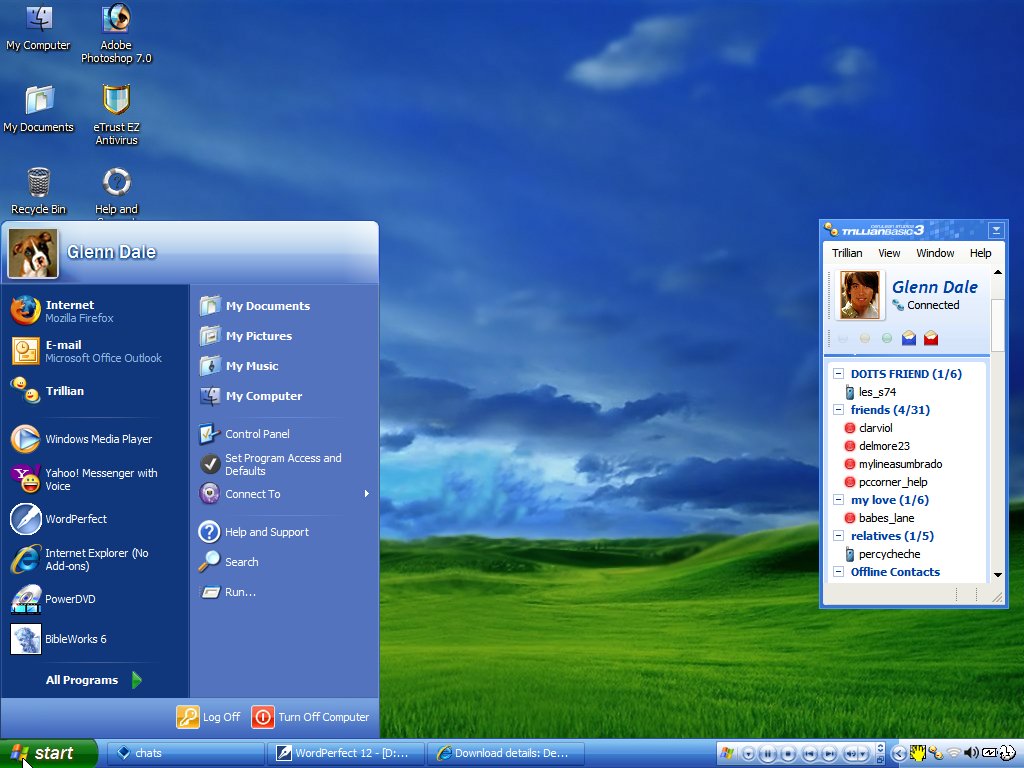Click the start button
1024x768 pixels.
point(48,753)
